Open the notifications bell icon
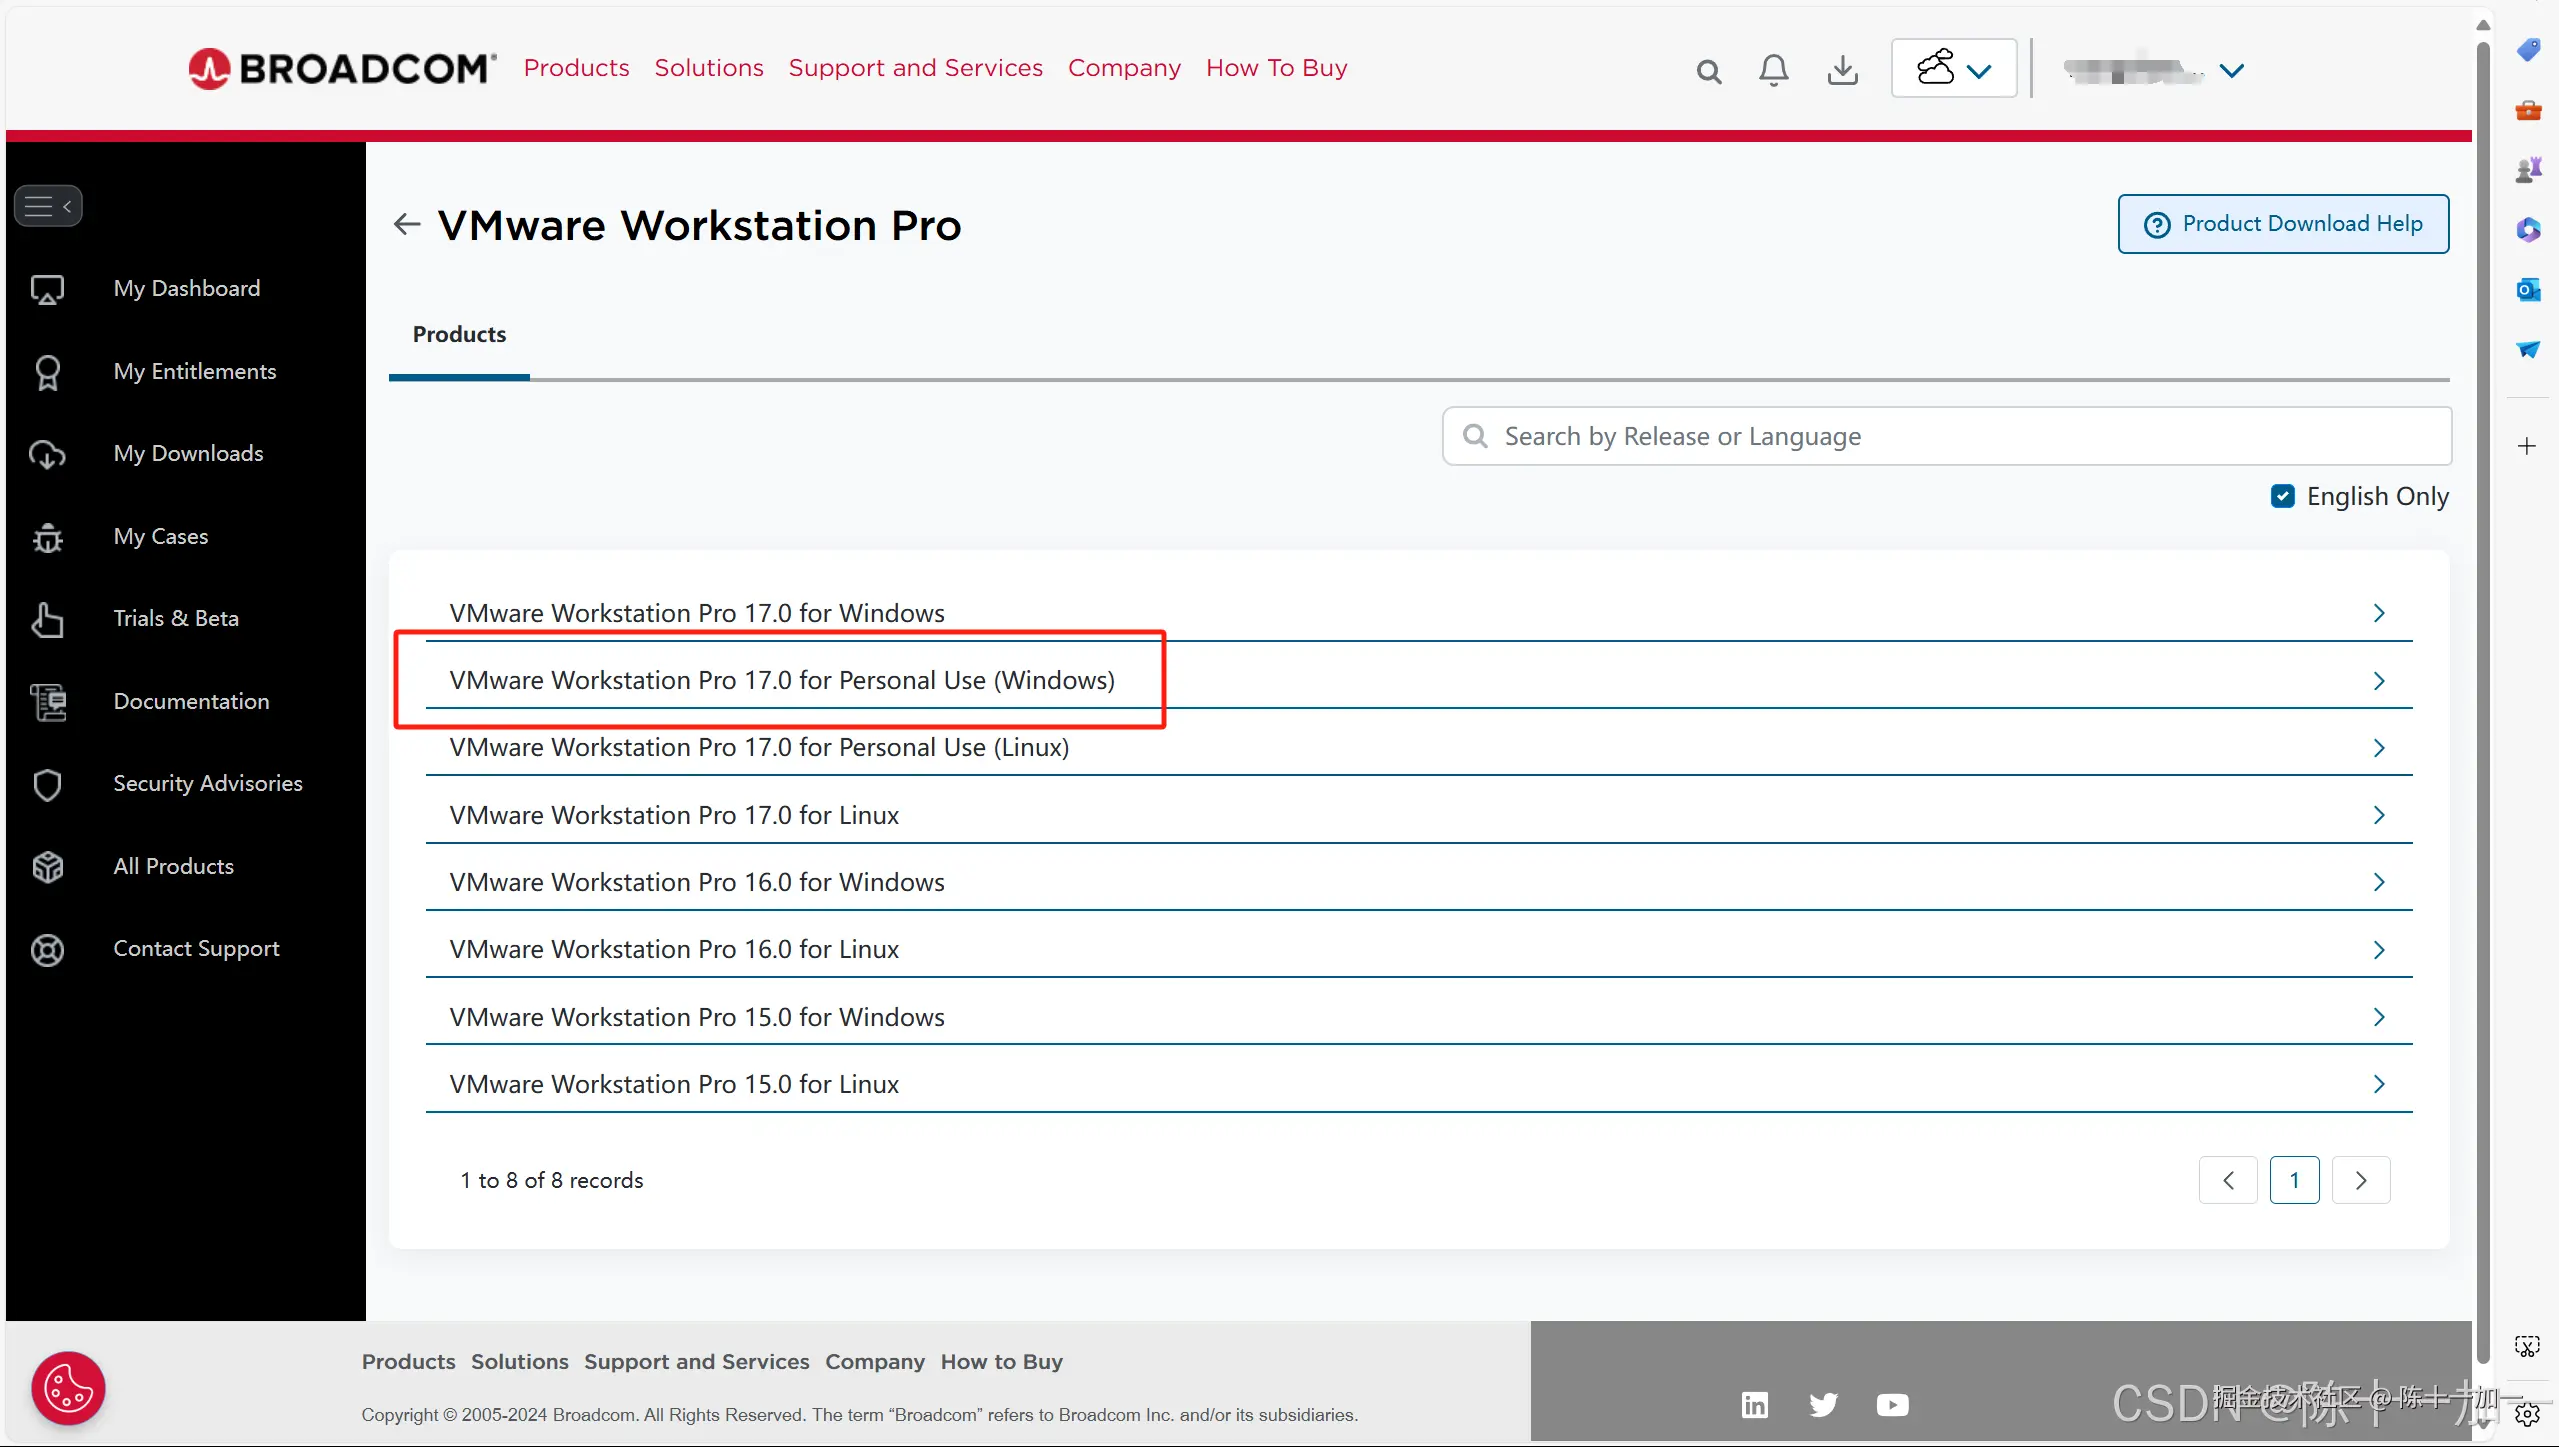Image resolution: width=2559 pixels, height=1447 pixels. point(1773,70)
